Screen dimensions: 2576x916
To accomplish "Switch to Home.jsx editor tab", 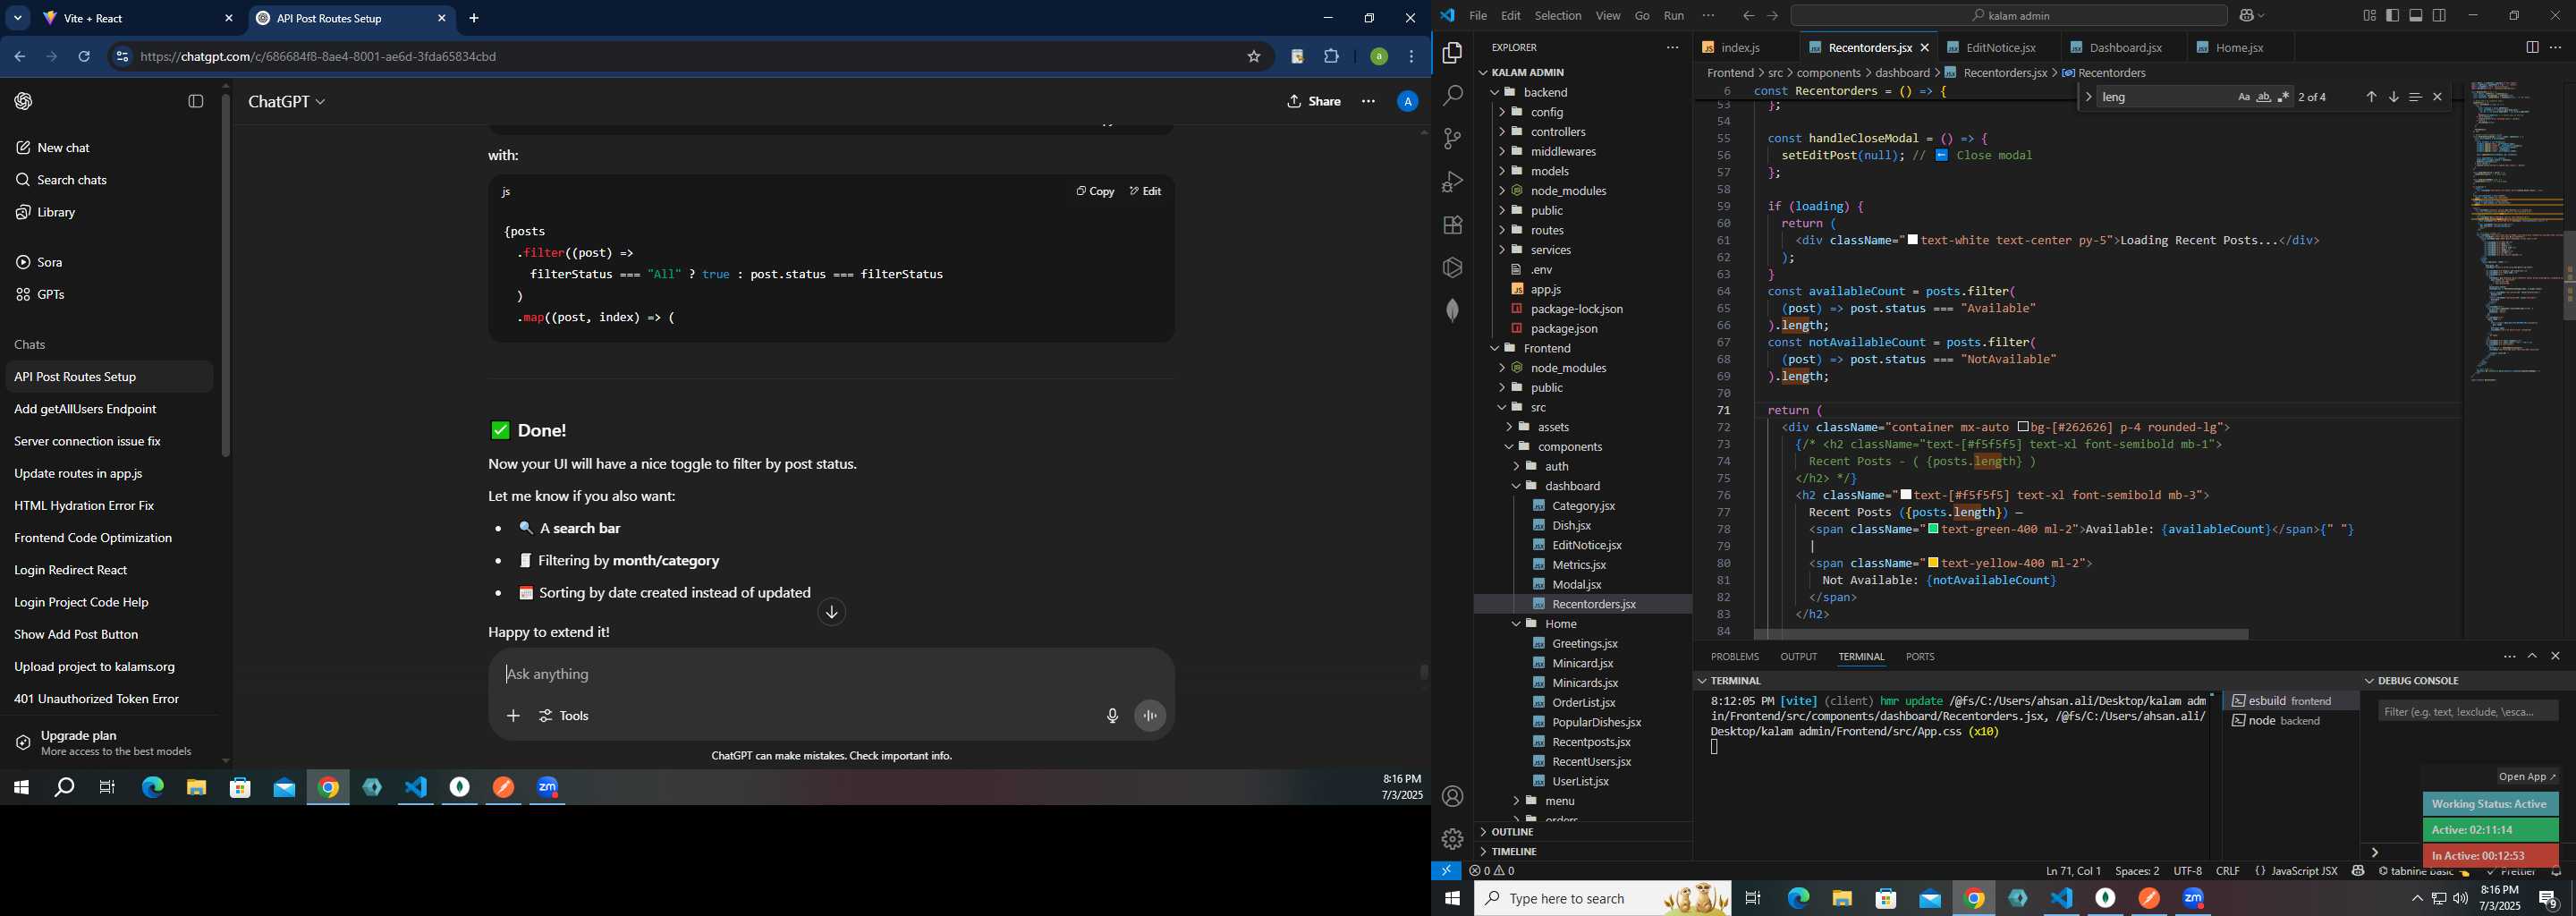I will [x=2240, y=48].
